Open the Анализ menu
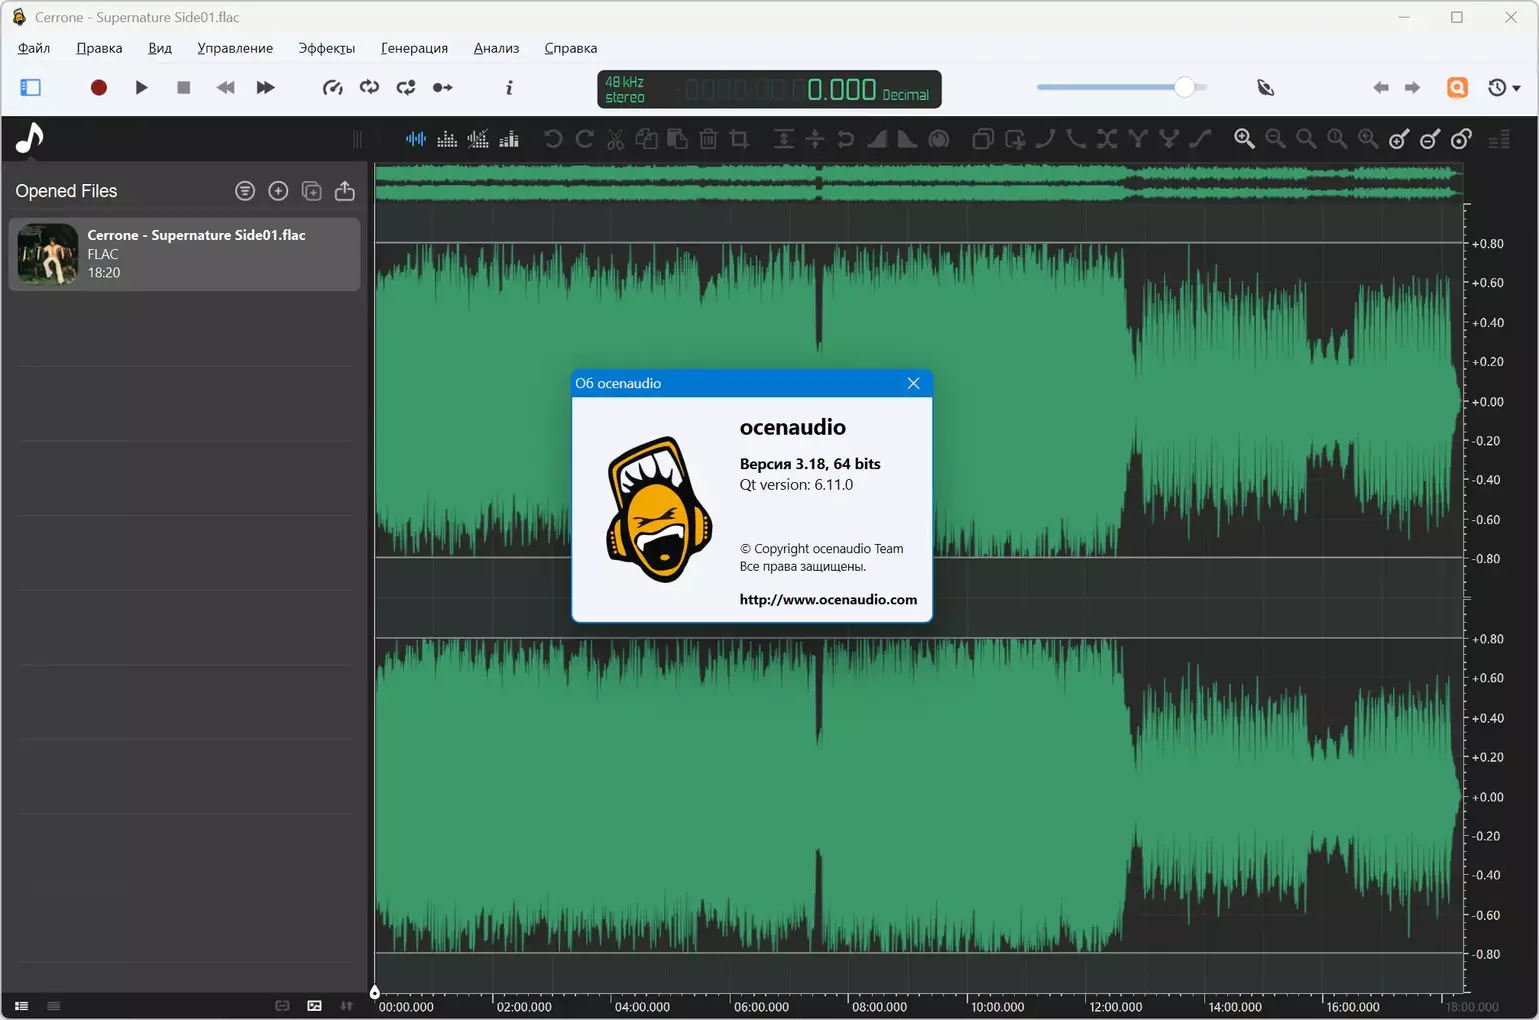 [x=496, y=48]
